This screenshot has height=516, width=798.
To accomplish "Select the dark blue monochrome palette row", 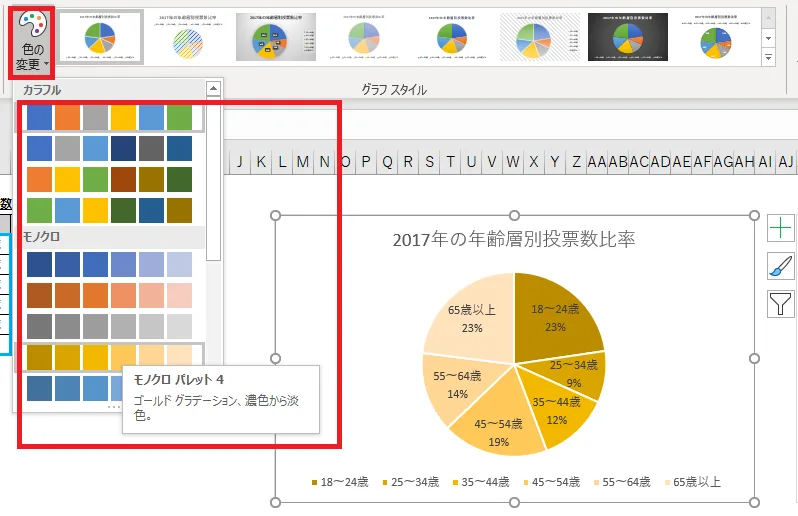I will [x=110, y=265].
